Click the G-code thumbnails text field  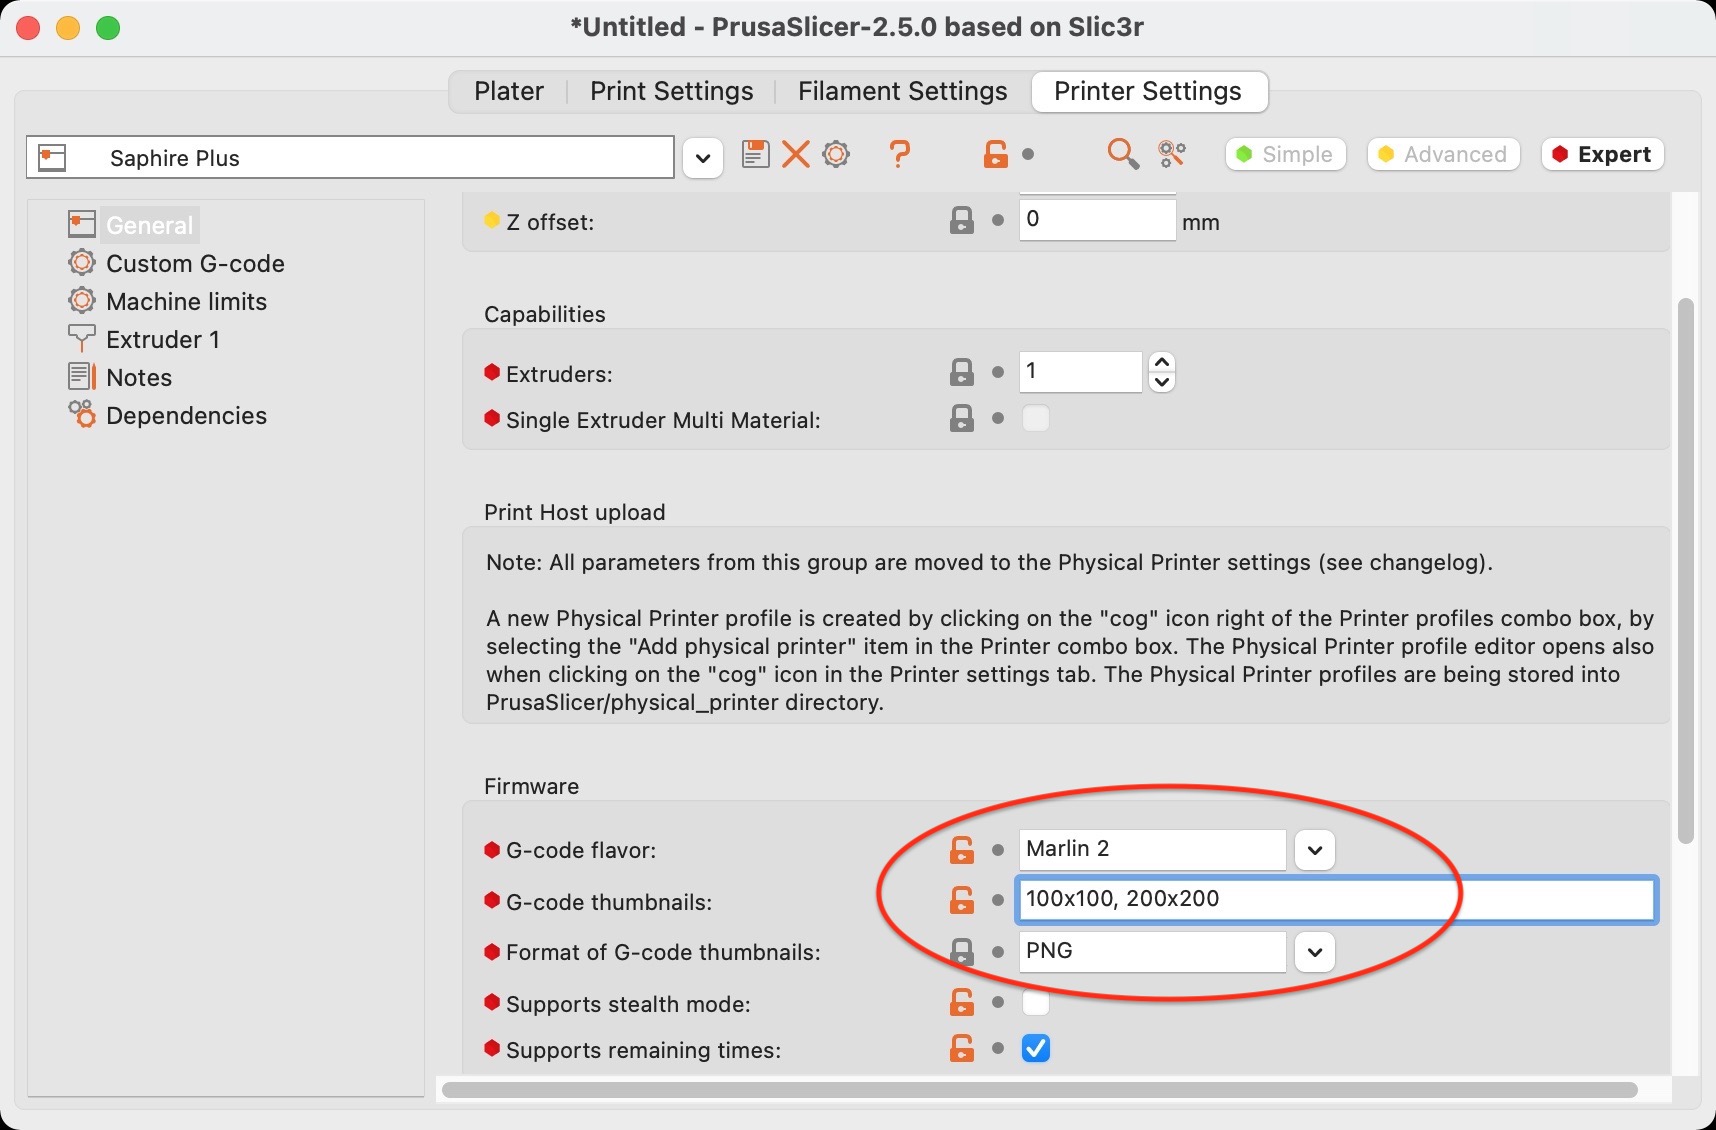click(1336, 899)
